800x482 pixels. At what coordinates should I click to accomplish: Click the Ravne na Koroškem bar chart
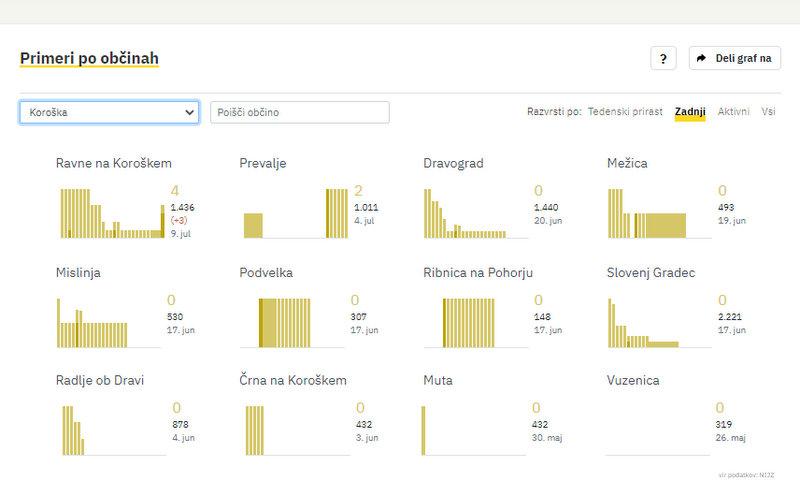click(110, 212)
